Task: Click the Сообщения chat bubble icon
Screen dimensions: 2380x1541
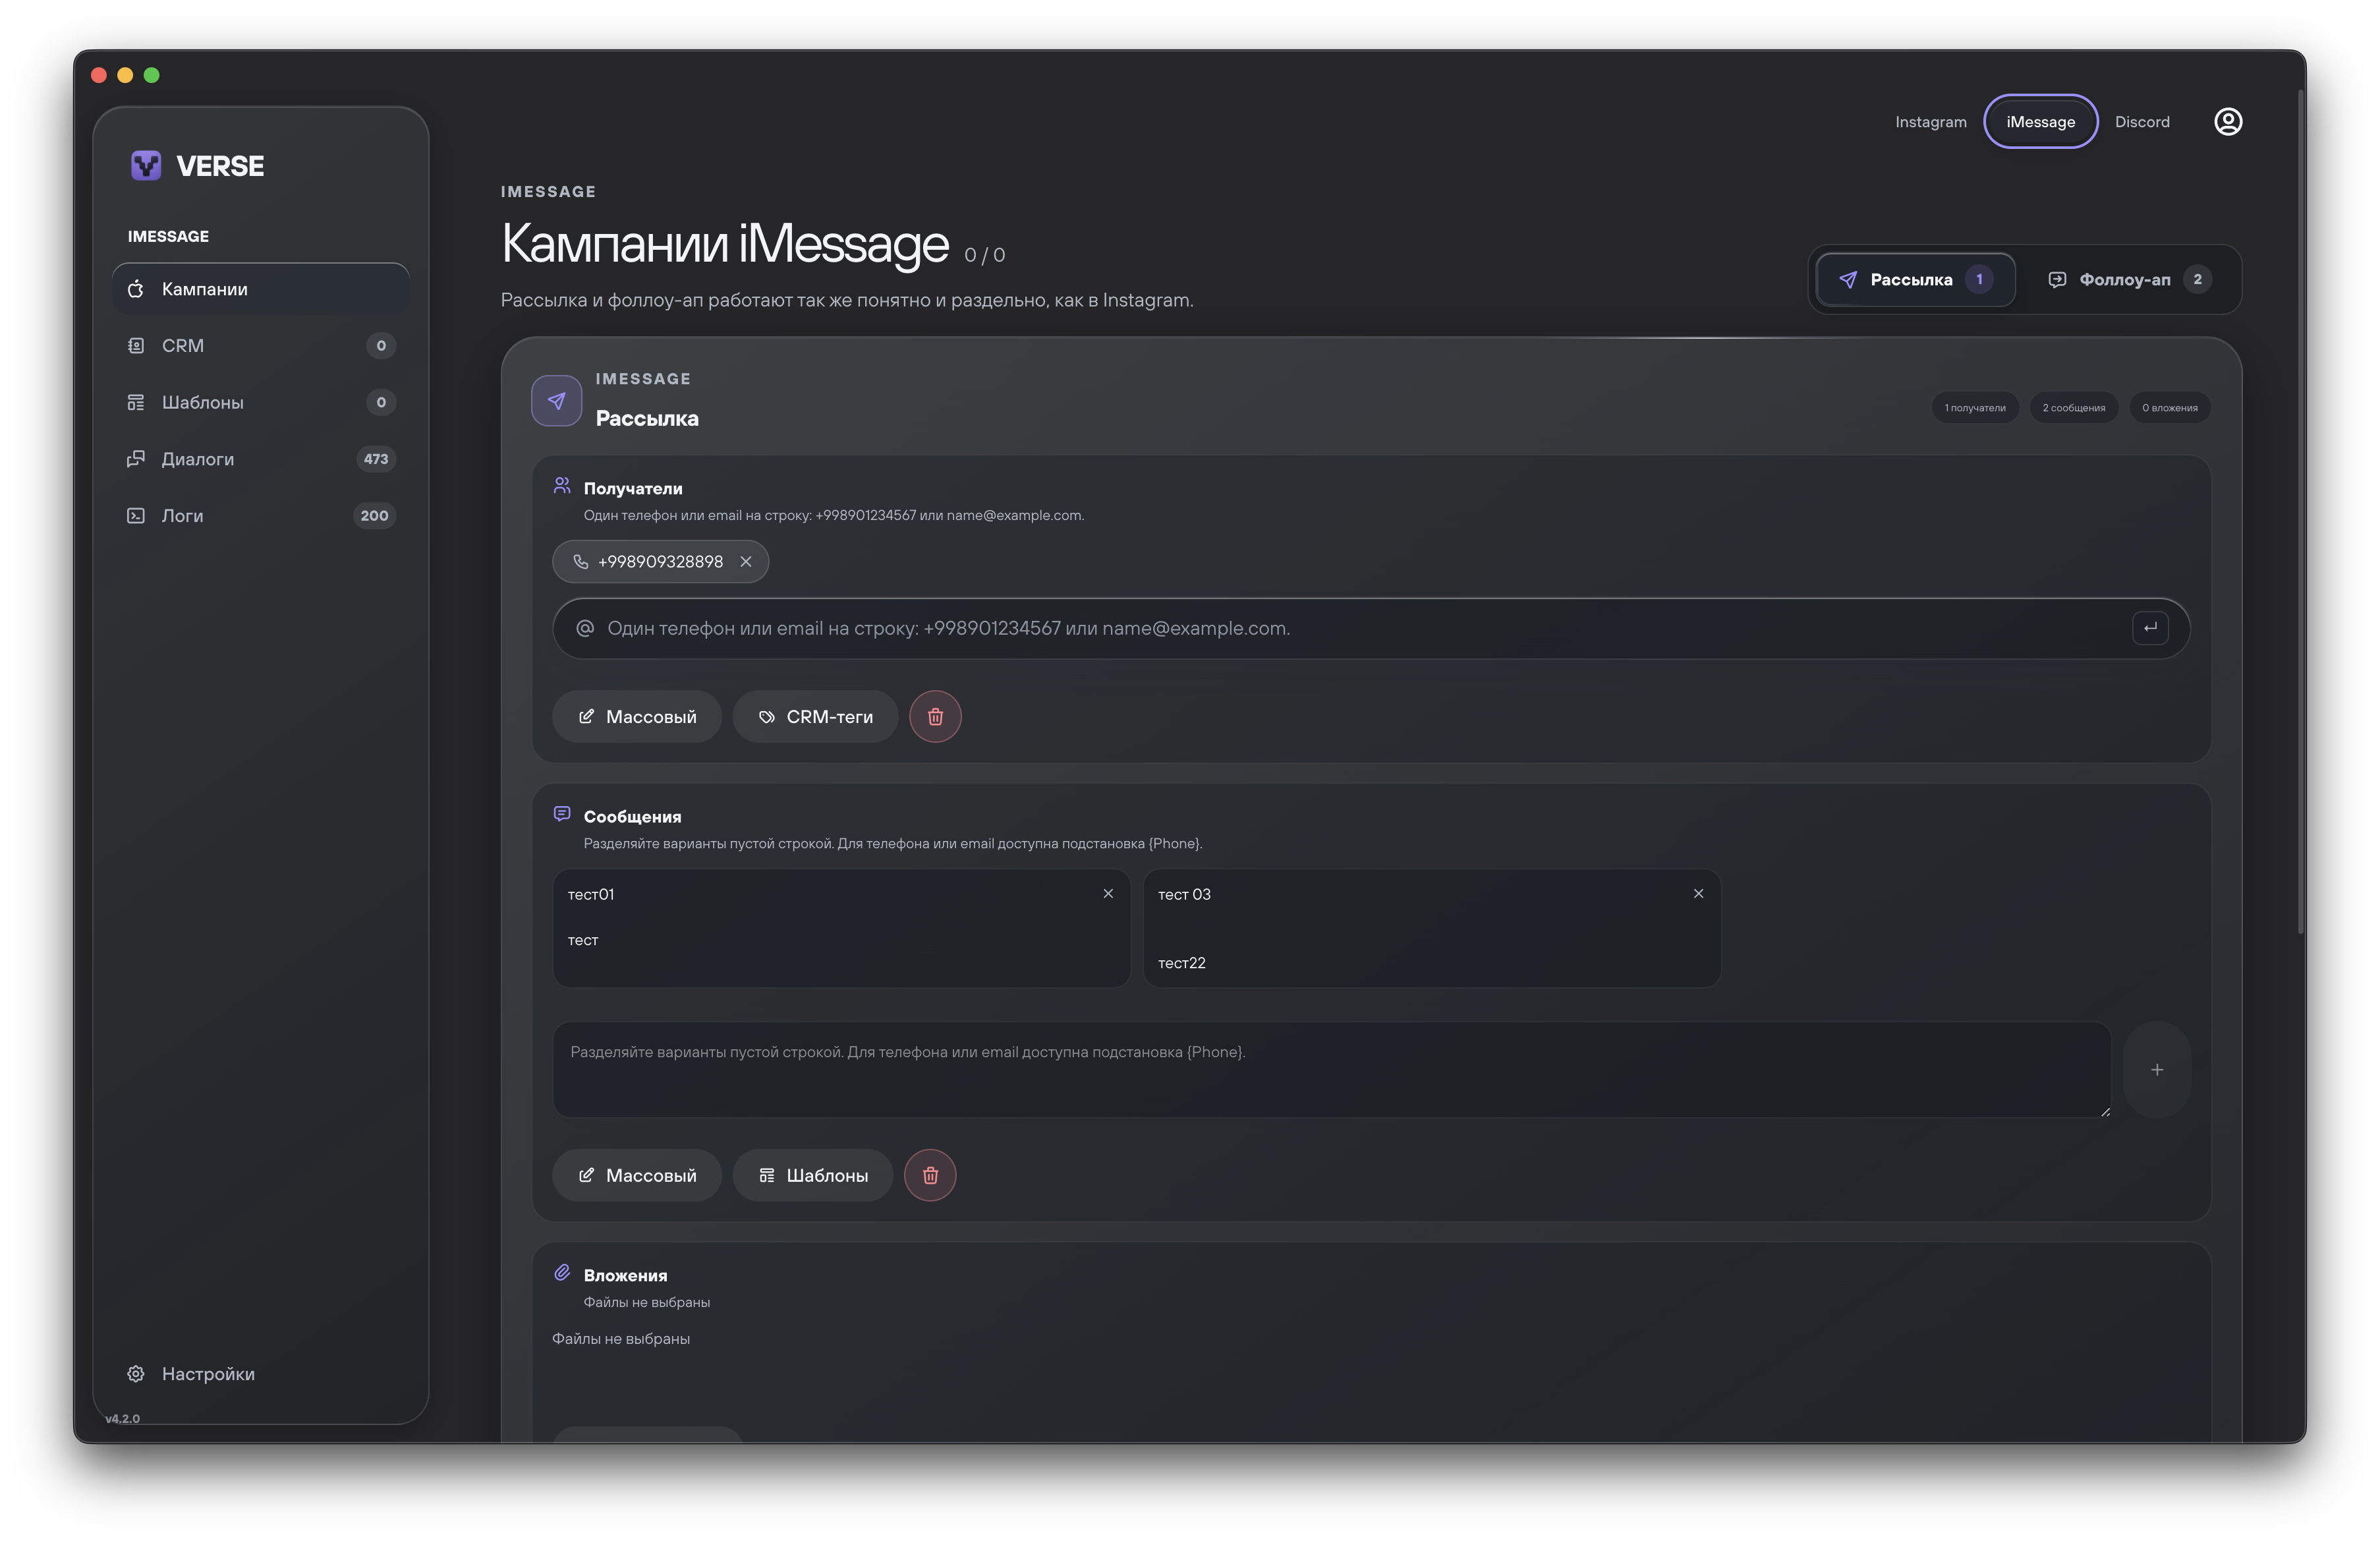Action: pos(562,813)
